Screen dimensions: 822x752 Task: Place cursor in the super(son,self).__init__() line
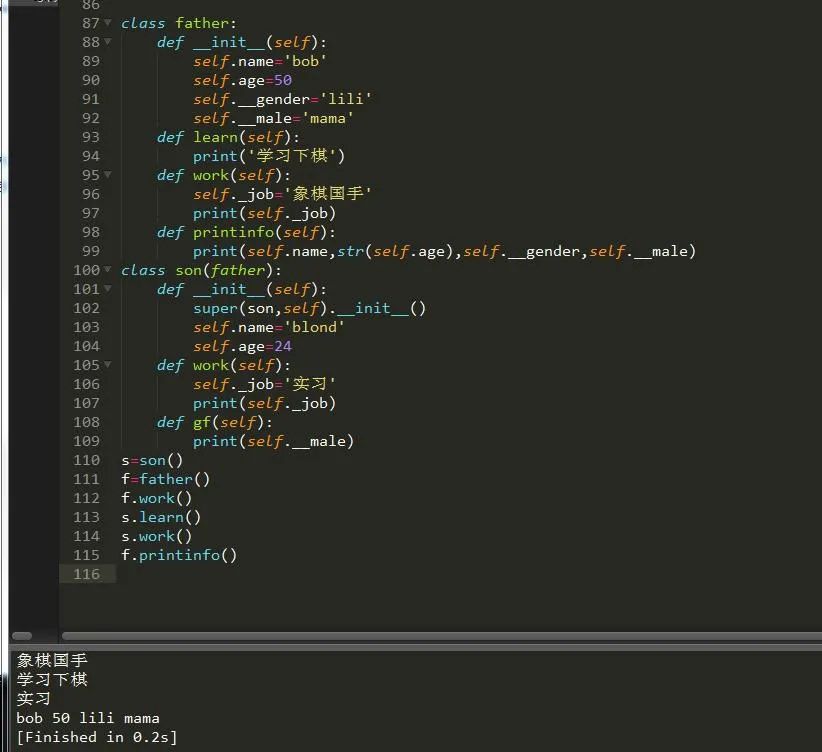click(x=309, y=308)
